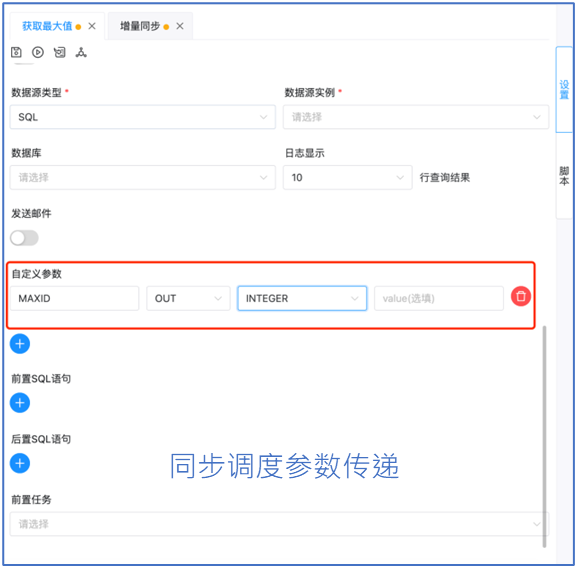Viewport: 577px width, 568px height.
Task: Open the 脚本 side panel tab
Action: 564,176
